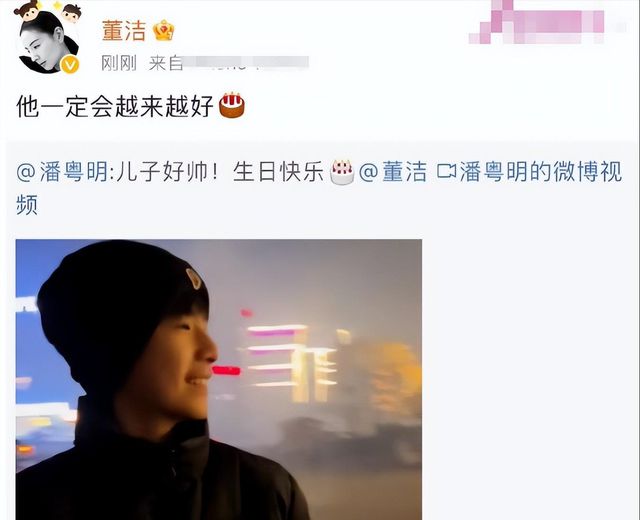Viewport: 640px width, 520px height.
Task: Click the 刚刚 post timestamp
Action: (119, 63)
